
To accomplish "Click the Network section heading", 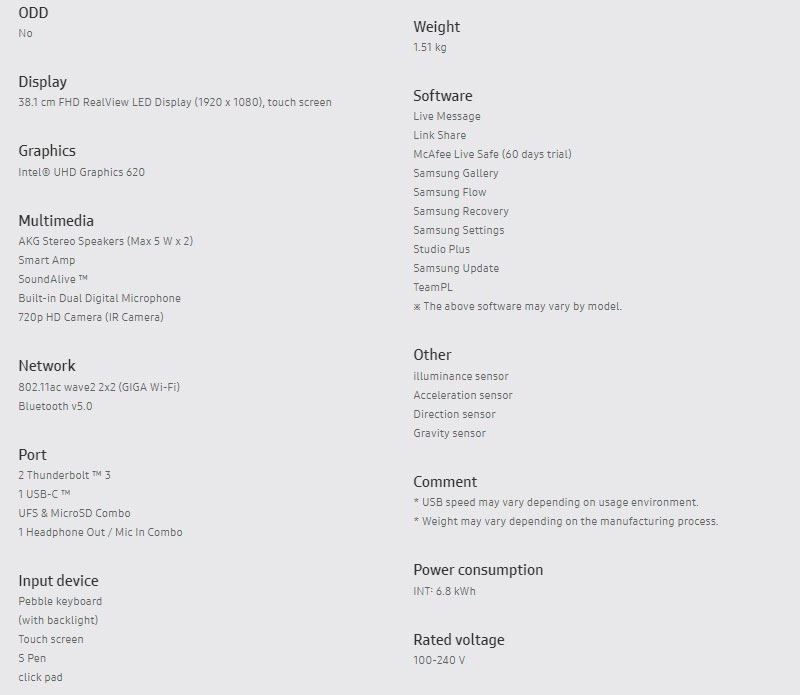I will [x=47, y=366].
